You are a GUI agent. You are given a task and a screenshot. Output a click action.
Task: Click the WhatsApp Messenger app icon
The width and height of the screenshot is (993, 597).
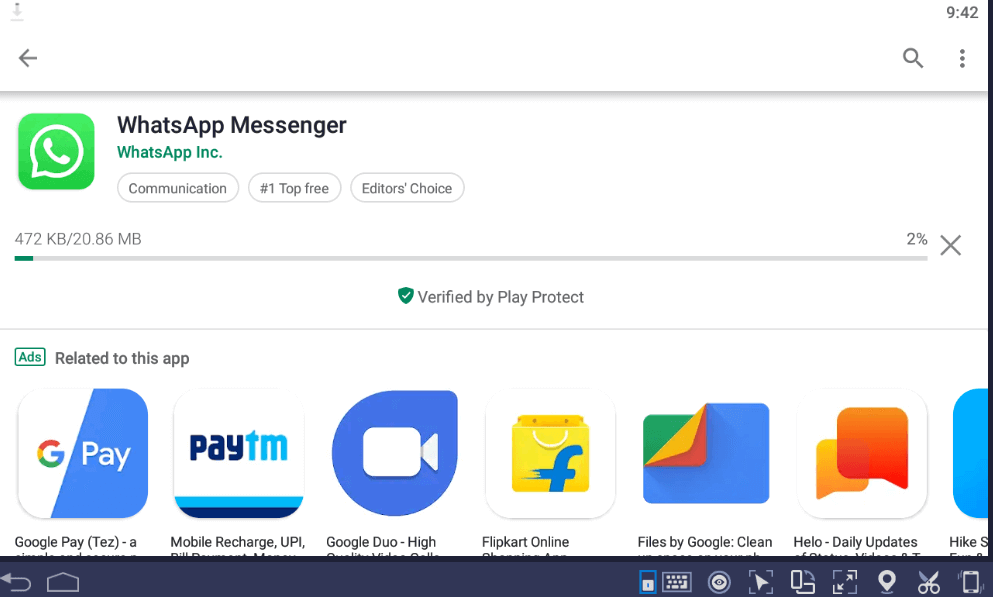pyautogui.click(x=56, y=151)
